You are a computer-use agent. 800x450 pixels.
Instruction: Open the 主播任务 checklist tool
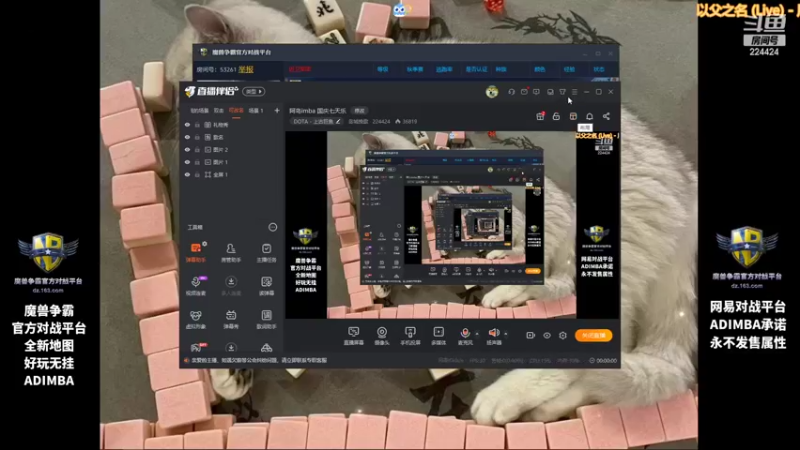click(x=266, y=252)
